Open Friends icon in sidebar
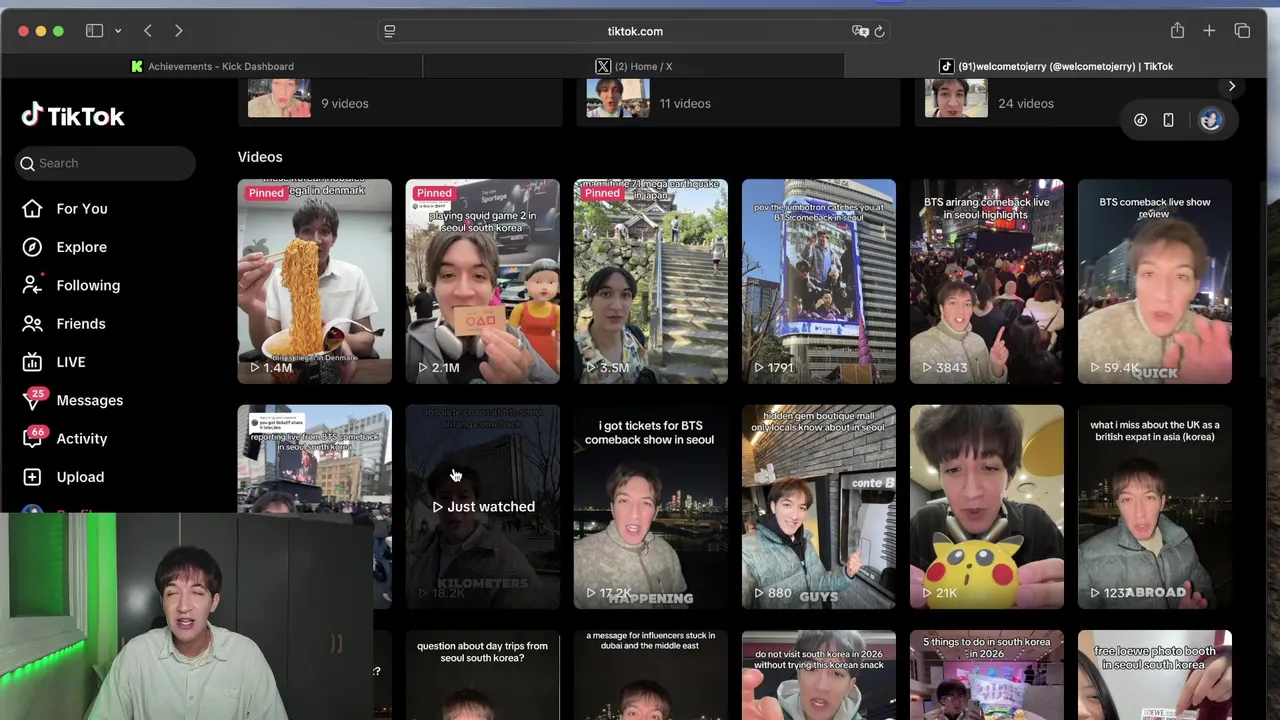 32,323
